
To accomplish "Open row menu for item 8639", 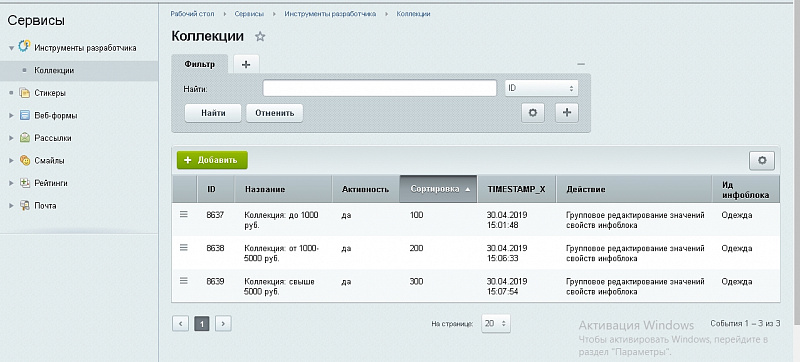I will click(184, 280).
